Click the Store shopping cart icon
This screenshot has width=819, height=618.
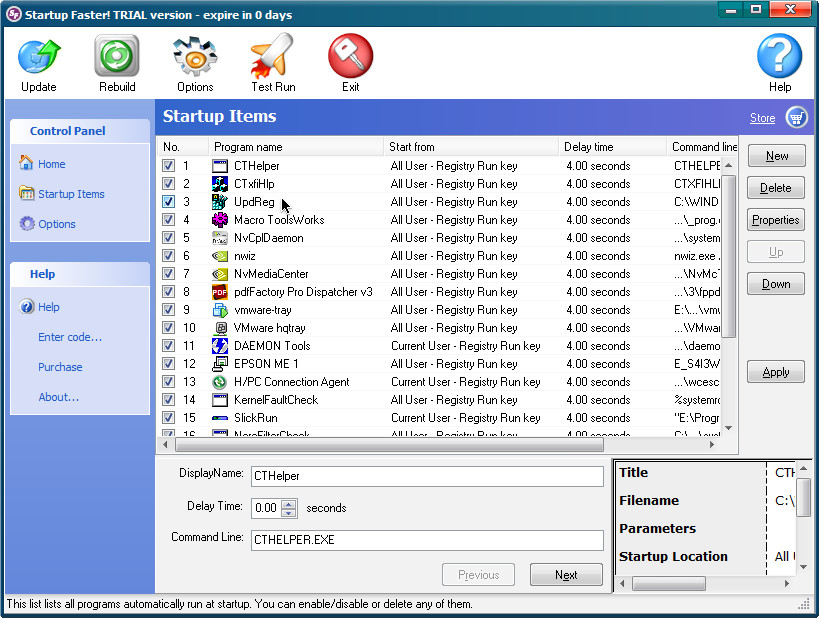[x=797, y=118]
